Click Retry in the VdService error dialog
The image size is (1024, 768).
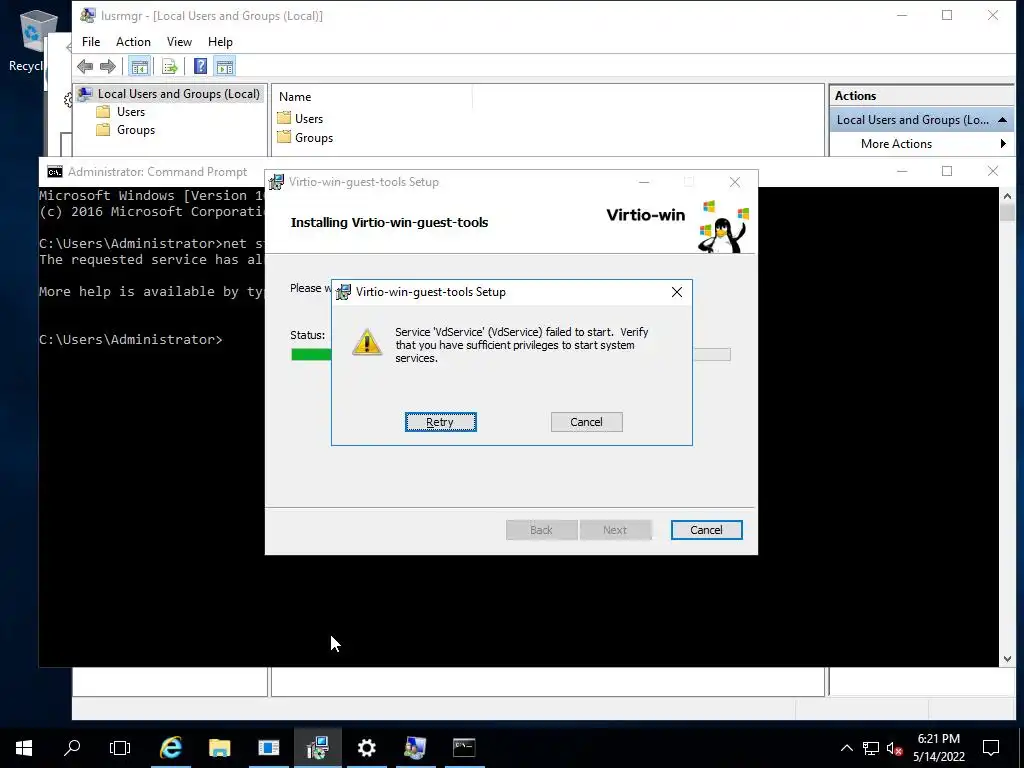441,422
